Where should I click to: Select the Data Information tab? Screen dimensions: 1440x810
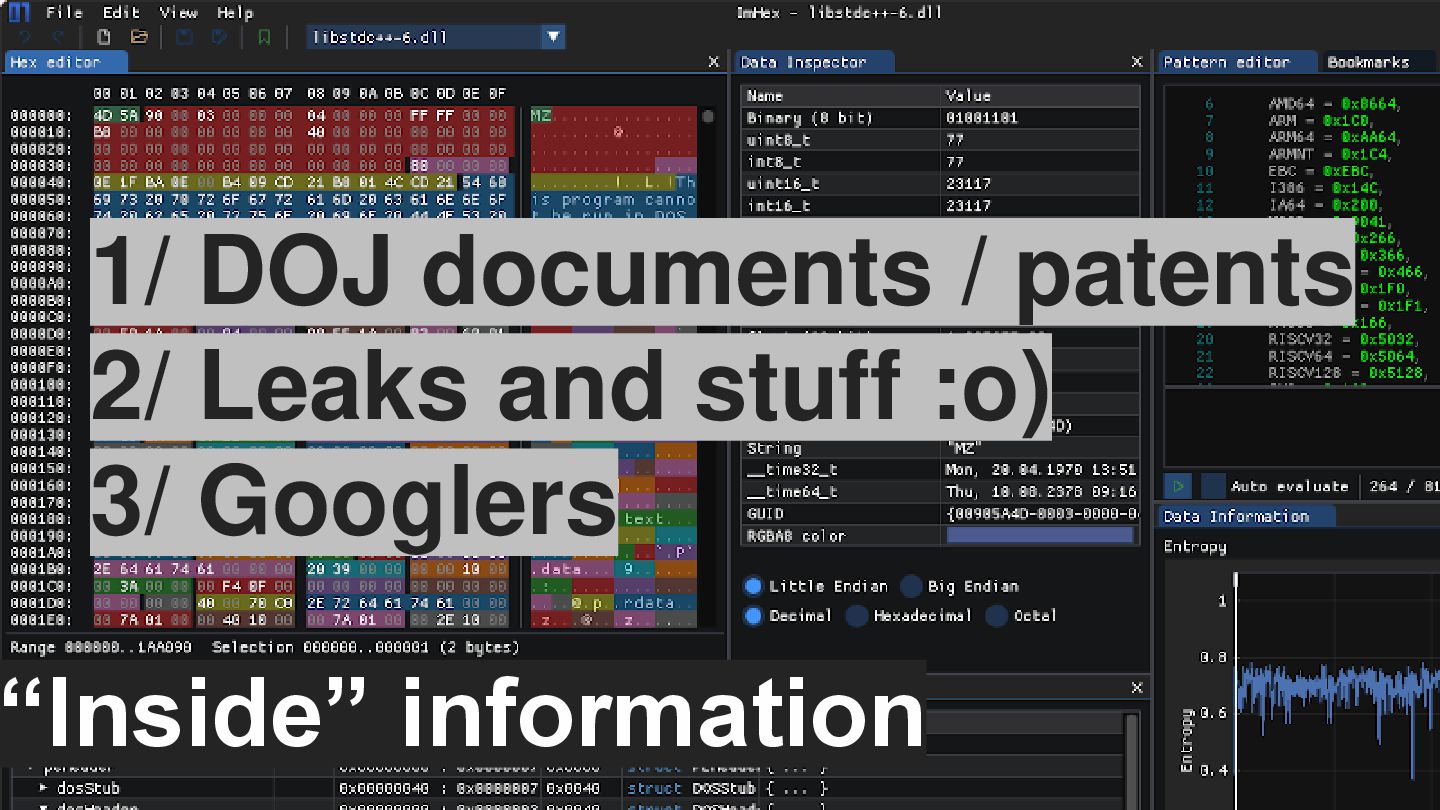1247,516
